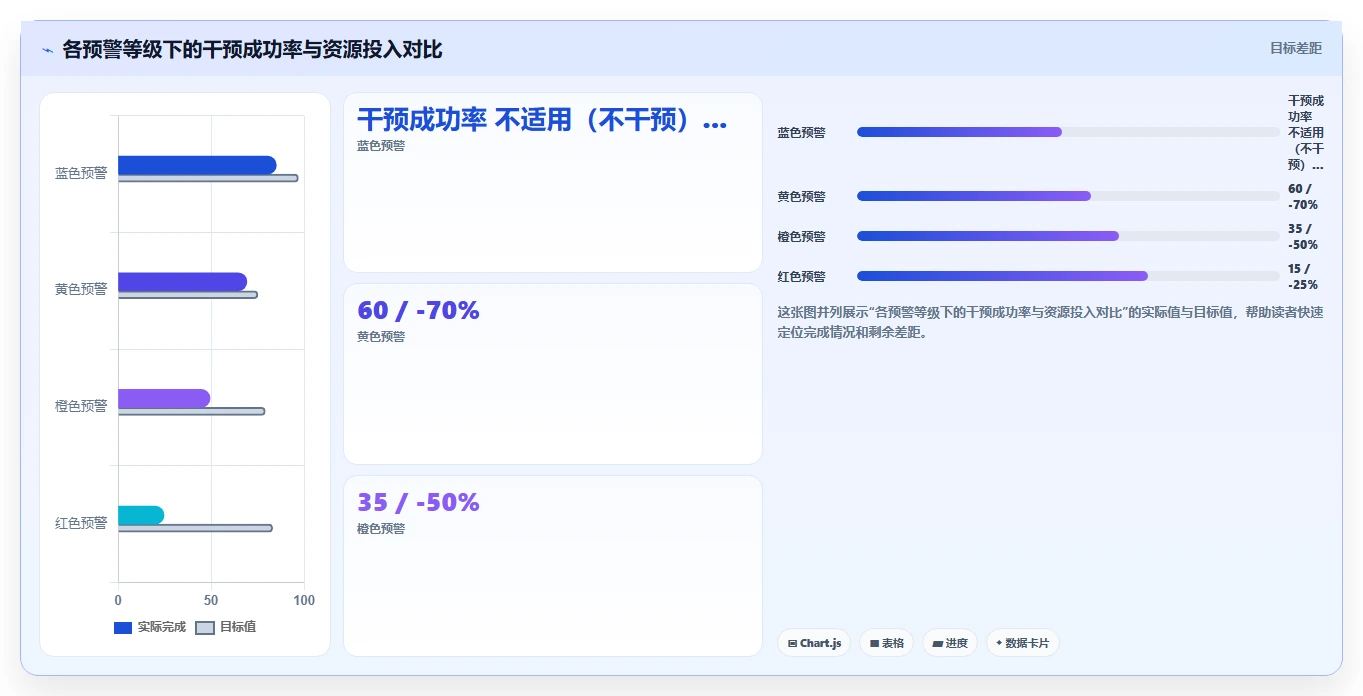Click the gray 蓝色预警 target bar
1363x696 pixels.
[x=208, y=178]
